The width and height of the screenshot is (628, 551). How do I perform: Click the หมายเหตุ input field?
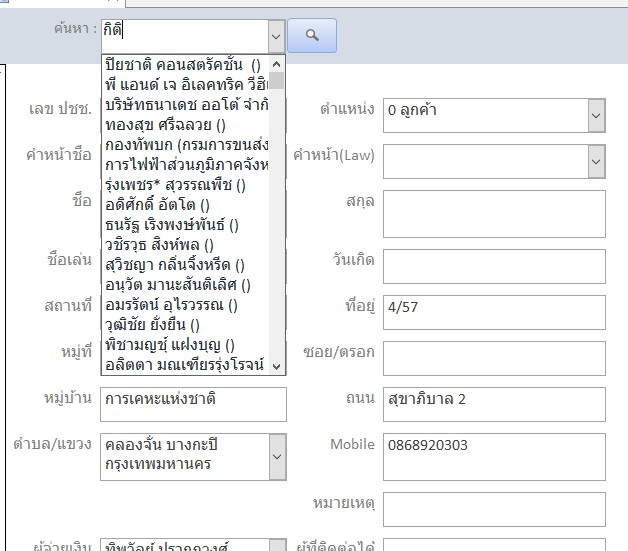[x=494, y=509]
